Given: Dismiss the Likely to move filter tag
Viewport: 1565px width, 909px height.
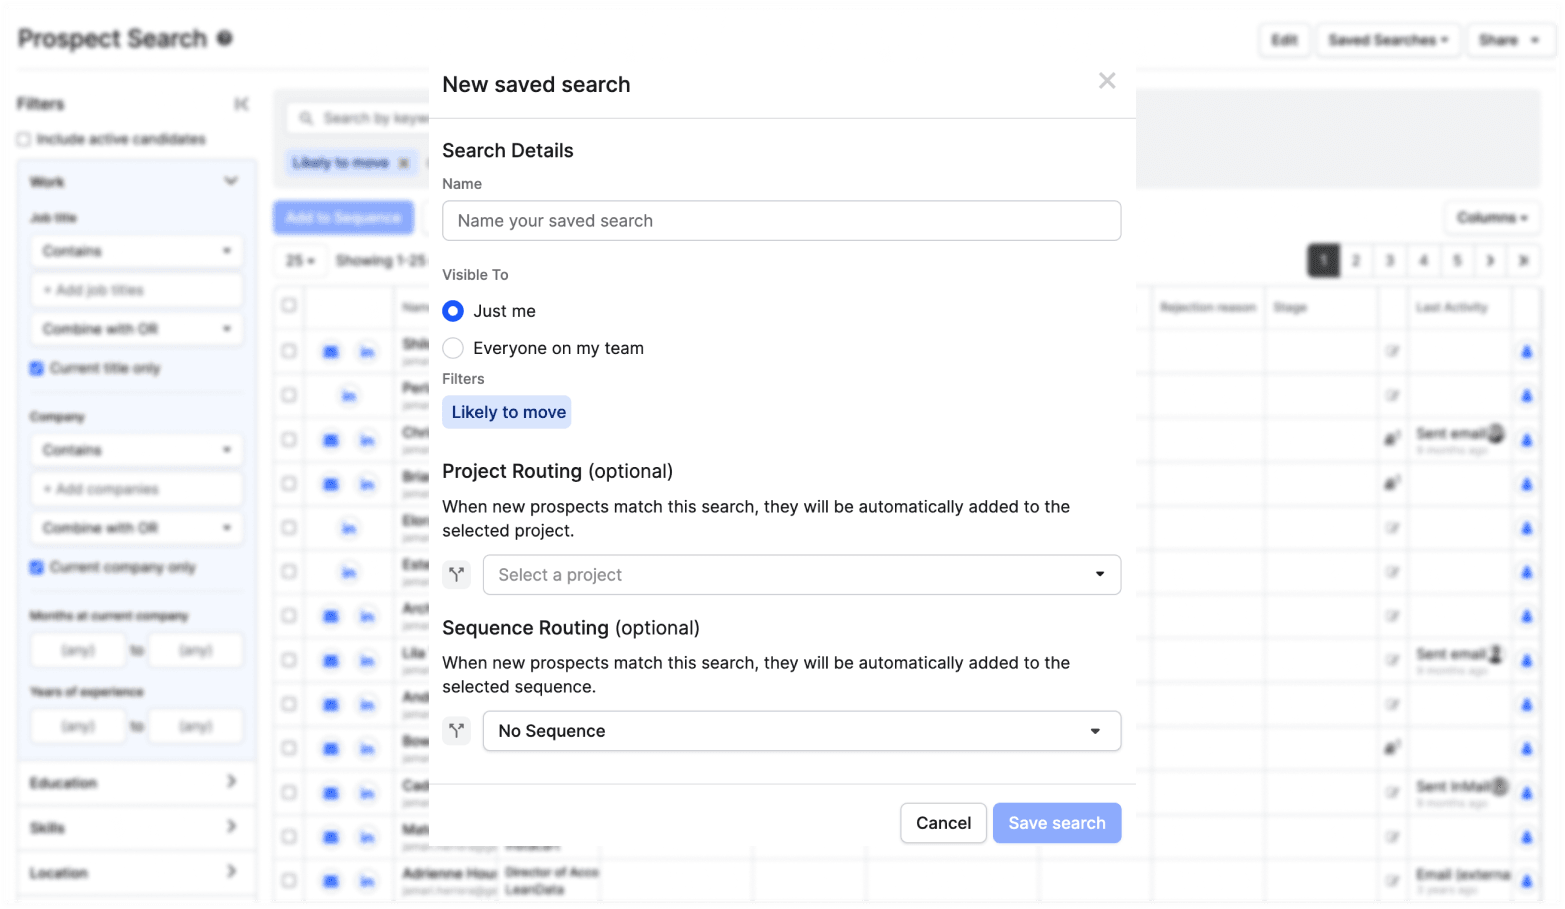Looking at the screenshot, I should click(404, 162).
